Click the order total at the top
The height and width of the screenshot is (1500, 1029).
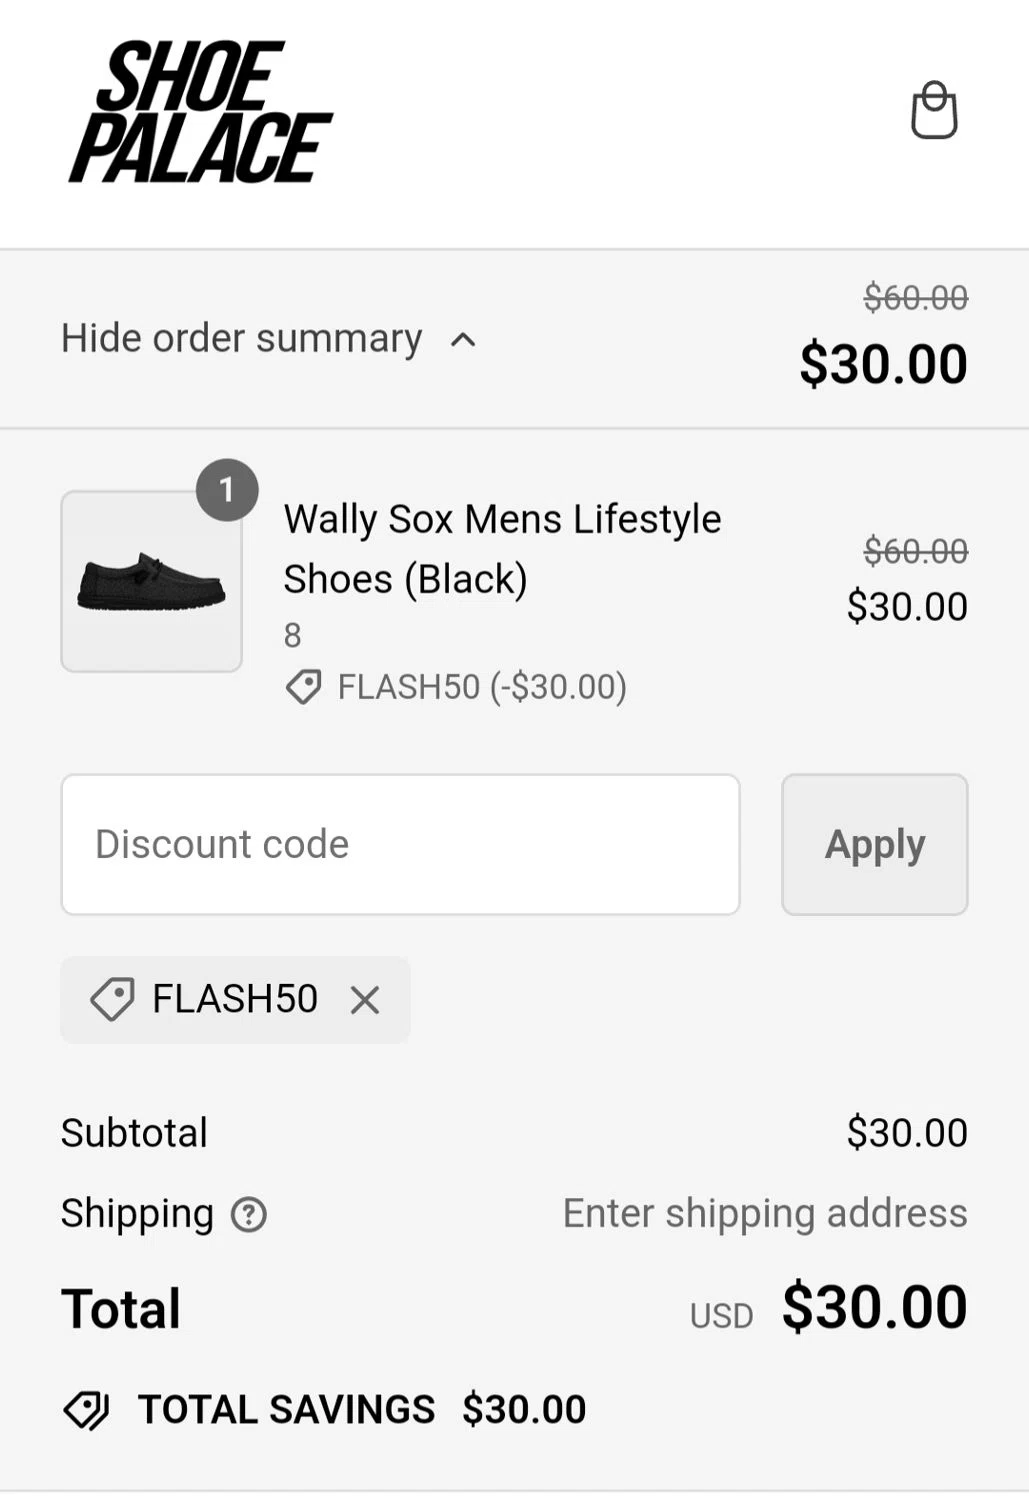[883, 363]
